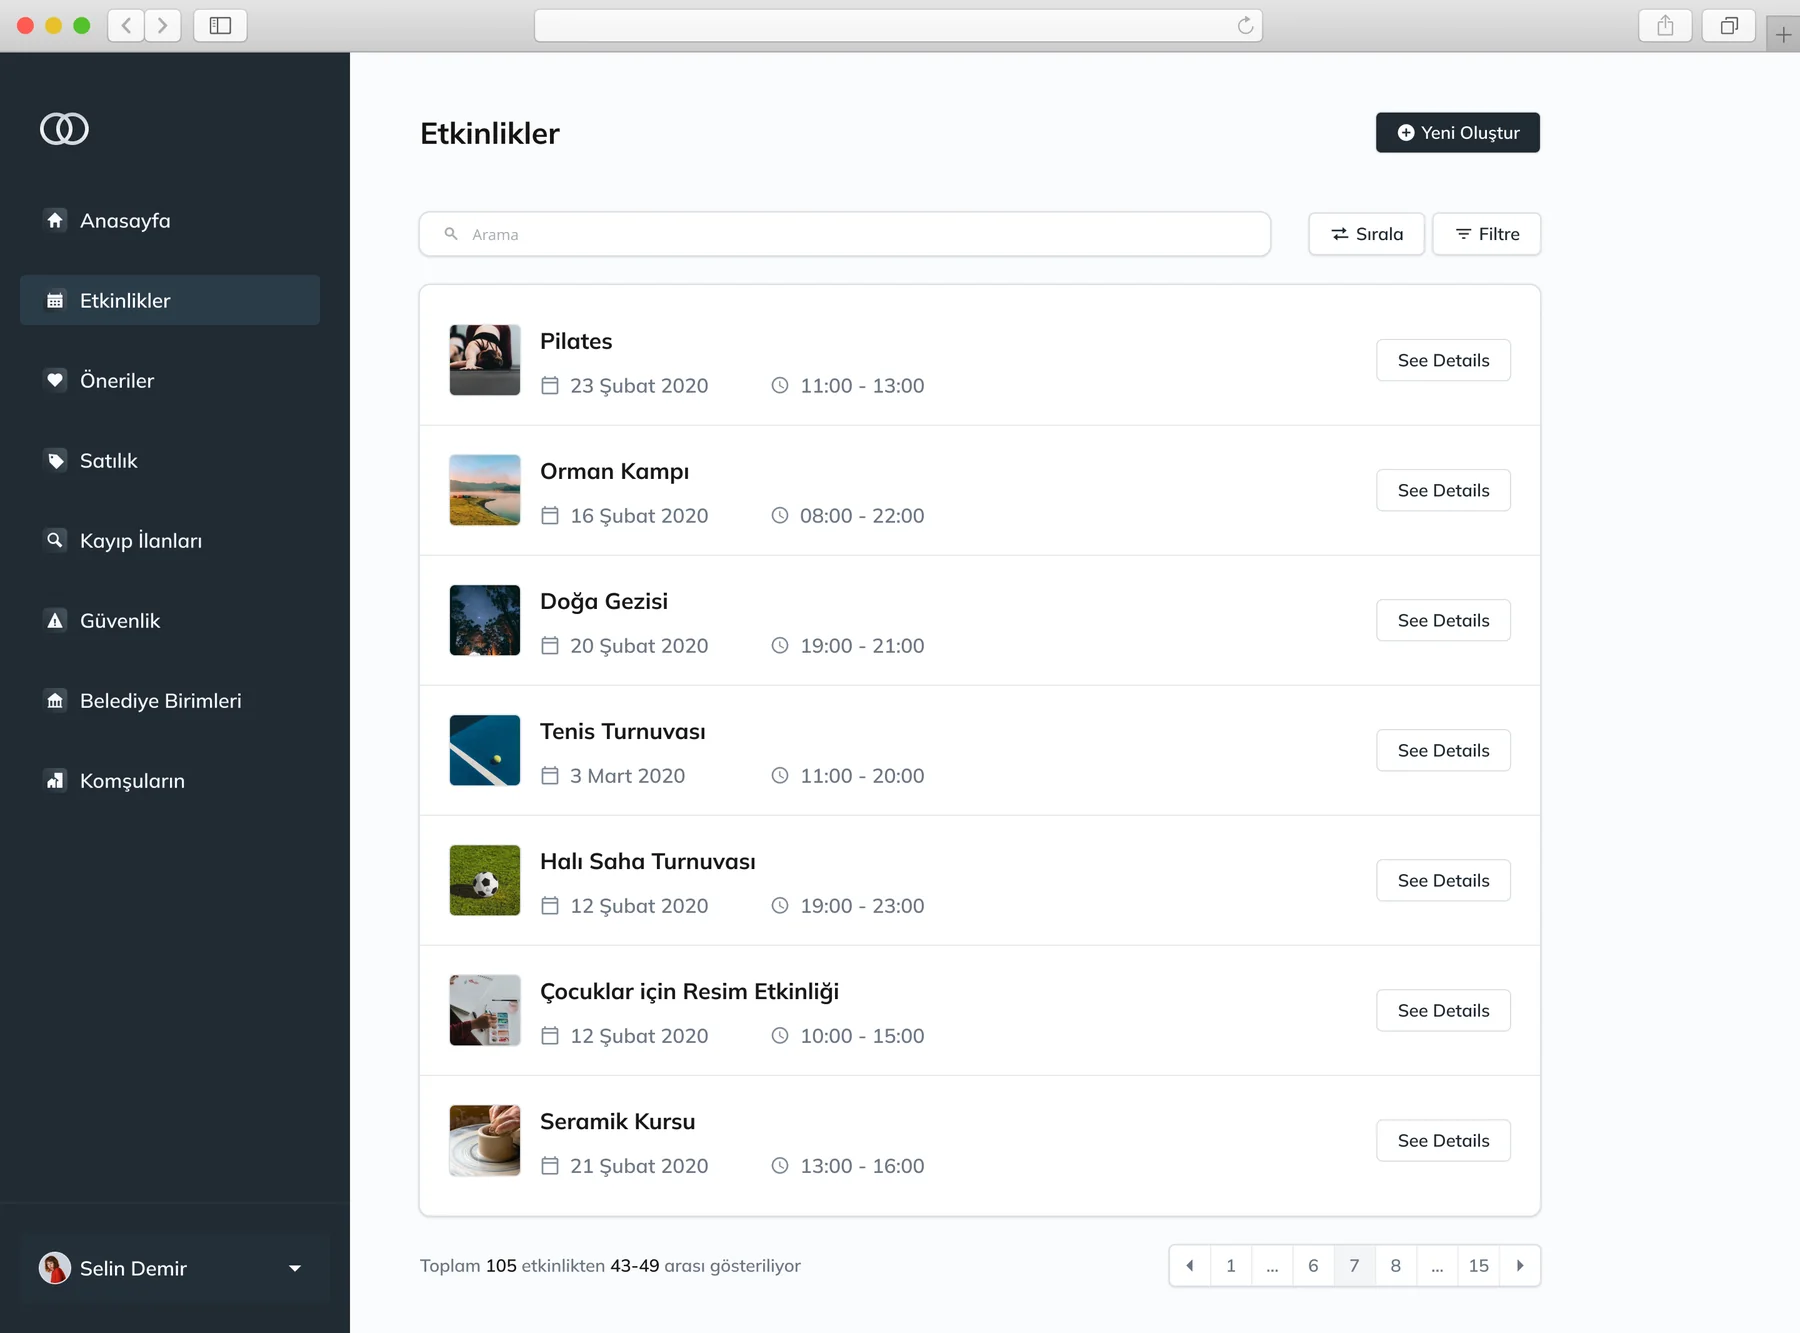Image resolution: width=1800 pixels, height=1333 pixels.
Task: Click Yeni Oluştur button
Action: (1457, 133)
